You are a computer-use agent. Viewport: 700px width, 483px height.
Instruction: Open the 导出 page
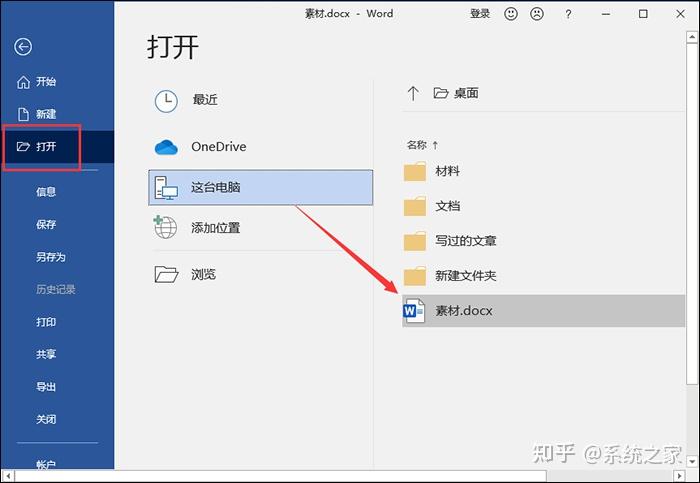46,387
